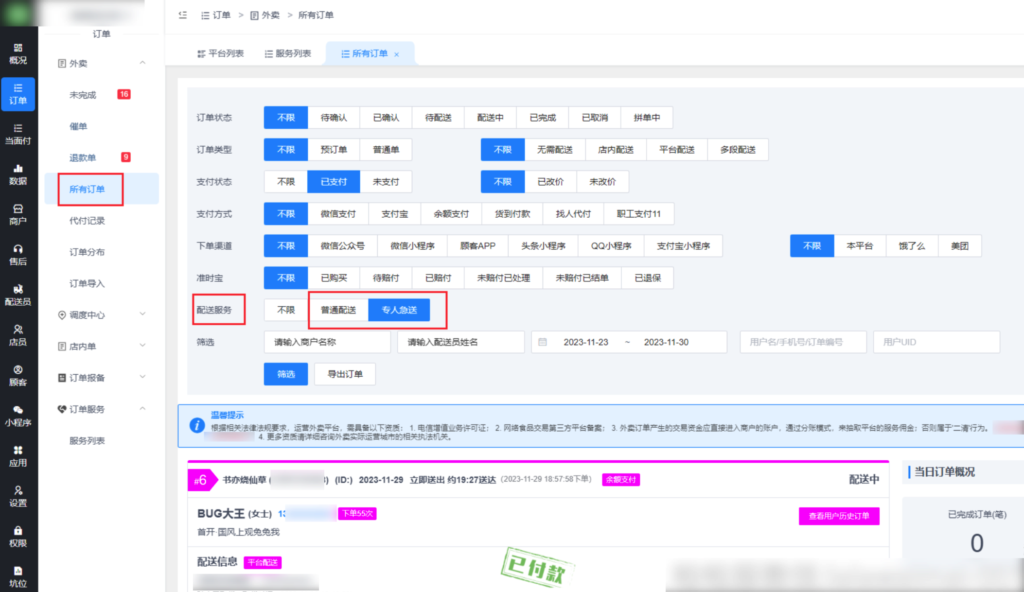The width and height of the screenshot is (1024, 592).
Task: Open 设置 settings in the sidebar
Action: (x=18, y=496)
